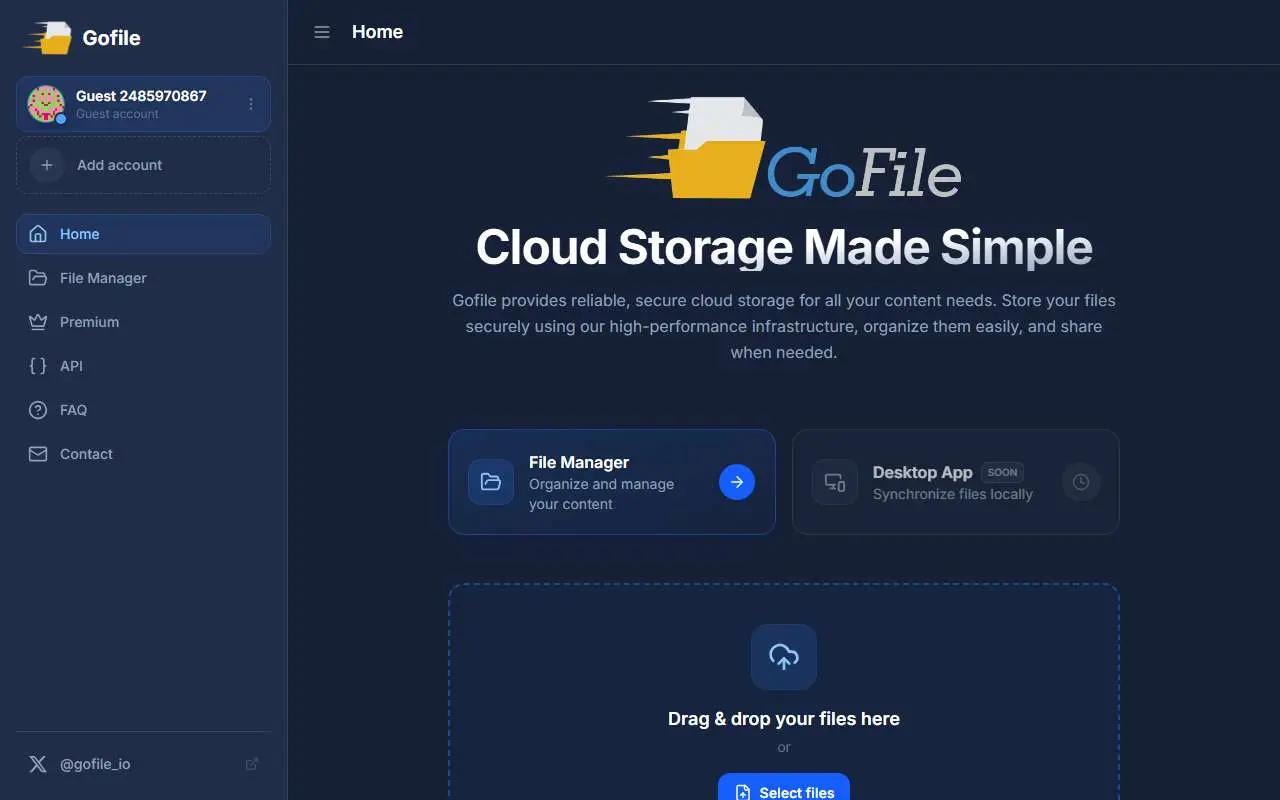Click the Home page title in header

pos(377,32)
